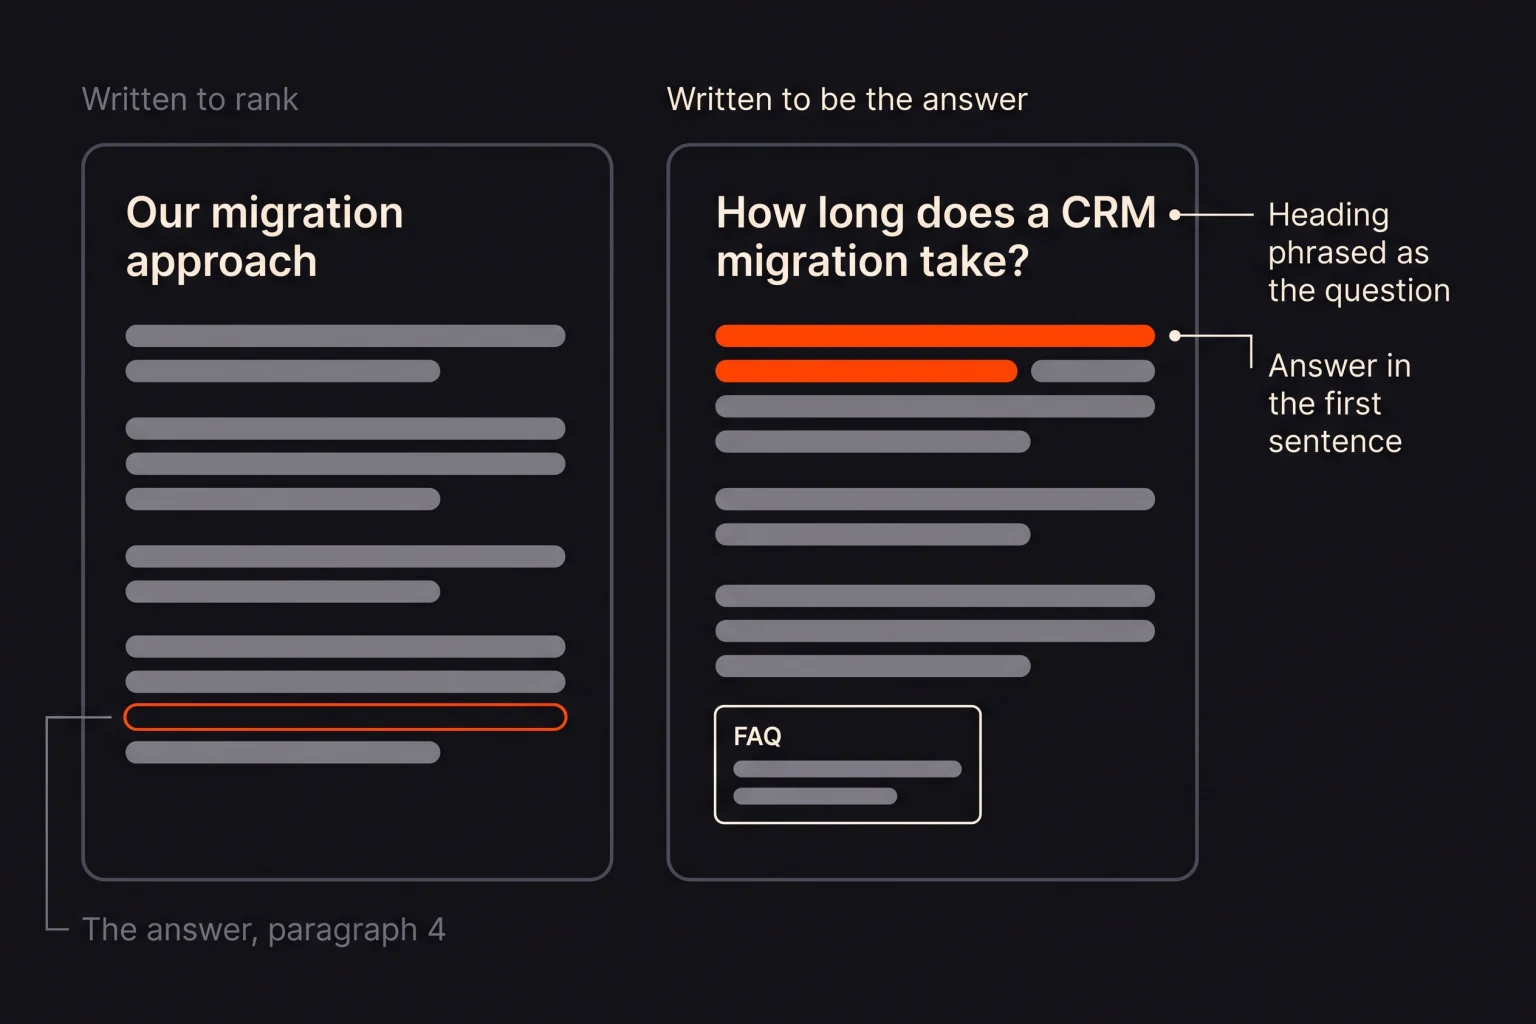
Task: Select the 'How long does a CRM migration take?' heading
Action: [x=936, y=237]
